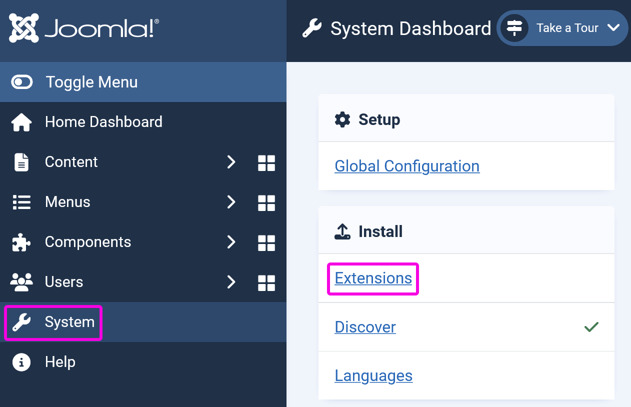Open the Languages install link
This screenshot has height=407, width=631.
(x=373, y=376)
